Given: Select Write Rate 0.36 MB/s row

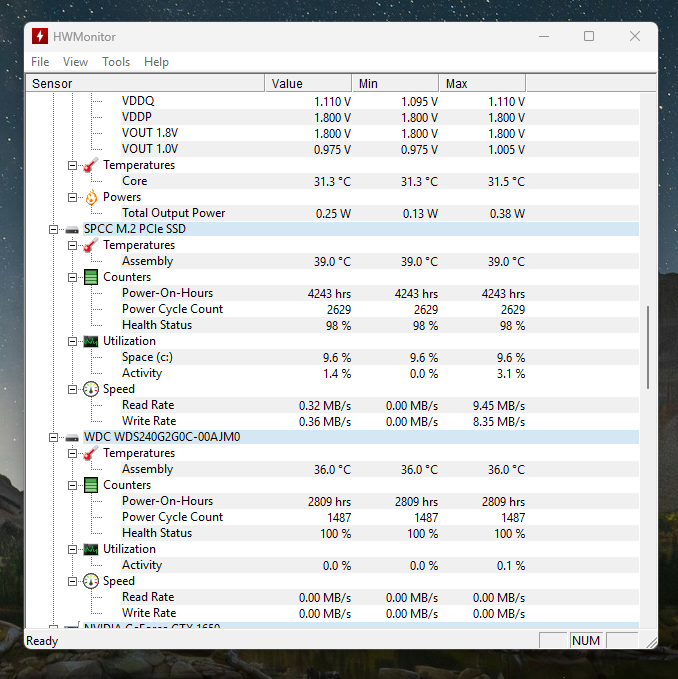Looking at the screenshot, I should point(380,422).
